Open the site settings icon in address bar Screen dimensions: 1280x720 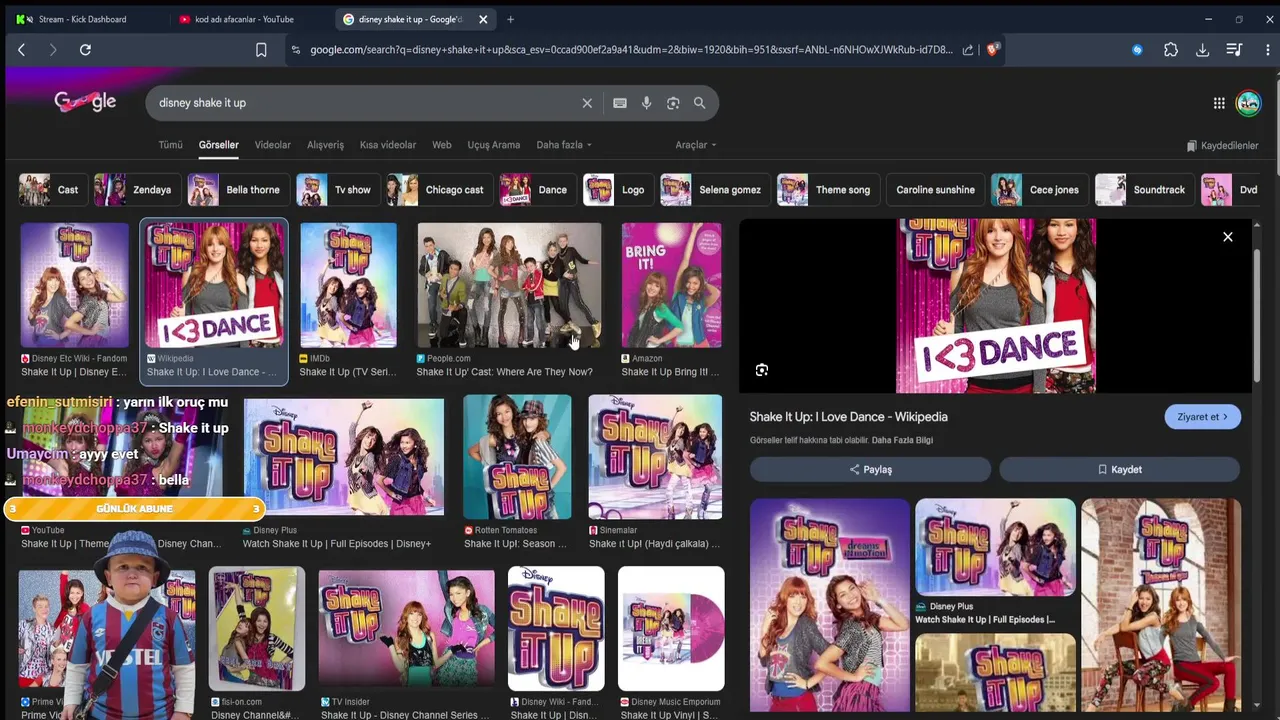295,50
